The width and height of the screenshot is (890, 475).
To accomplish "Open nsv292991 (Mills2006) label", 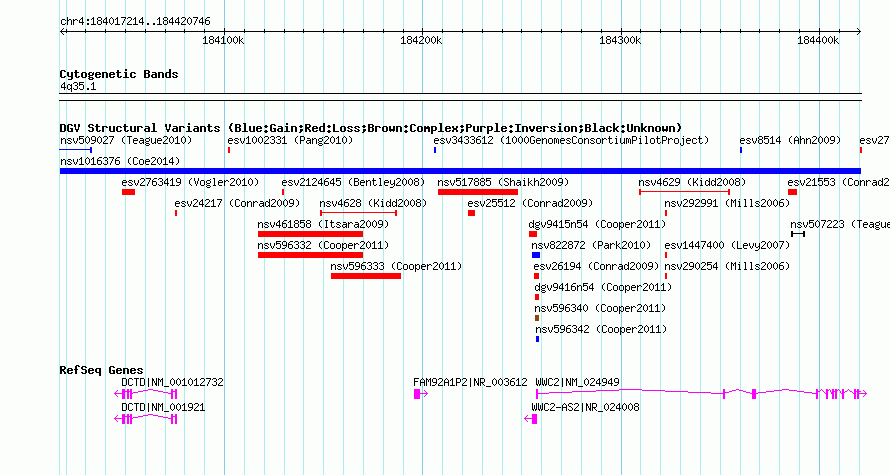I will 727,203.
